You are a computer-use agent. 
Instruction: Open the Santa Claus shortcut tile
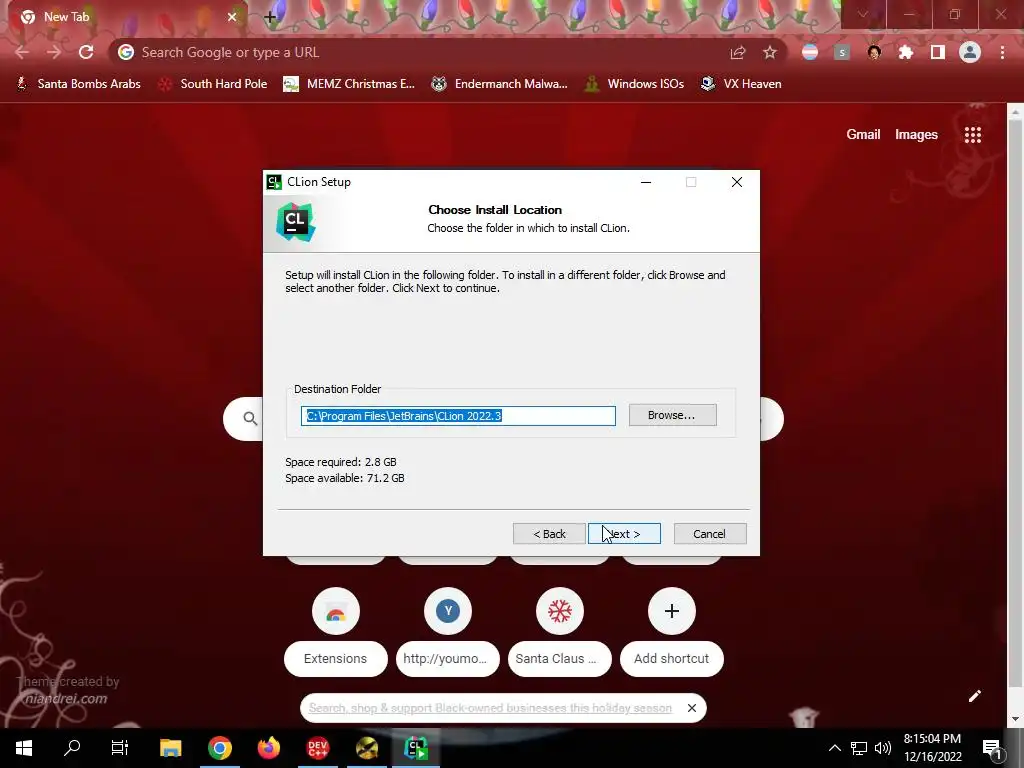click(560, 632)
